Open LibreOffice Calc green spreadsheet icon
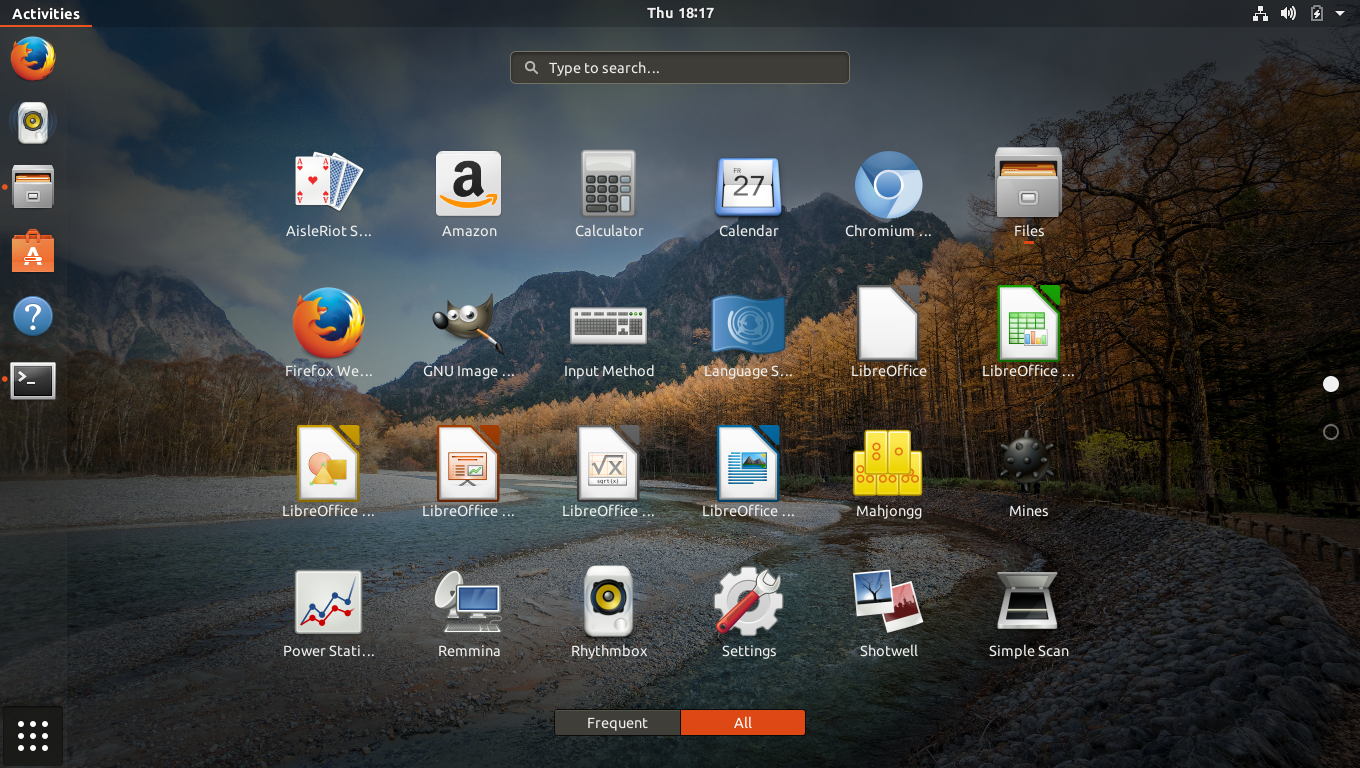This screenshot has width=1360, height=768. click(1028, 323)
